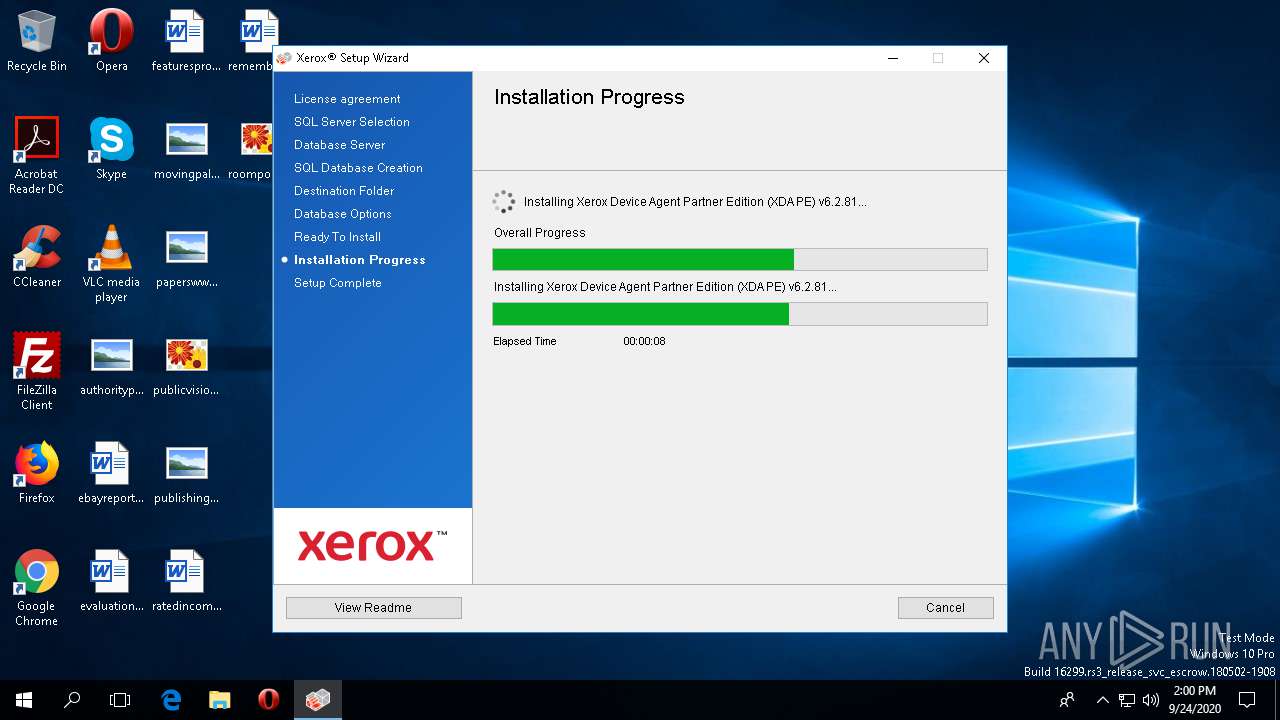Launch Microsoft Edge from the taskbar

(171, 700)
